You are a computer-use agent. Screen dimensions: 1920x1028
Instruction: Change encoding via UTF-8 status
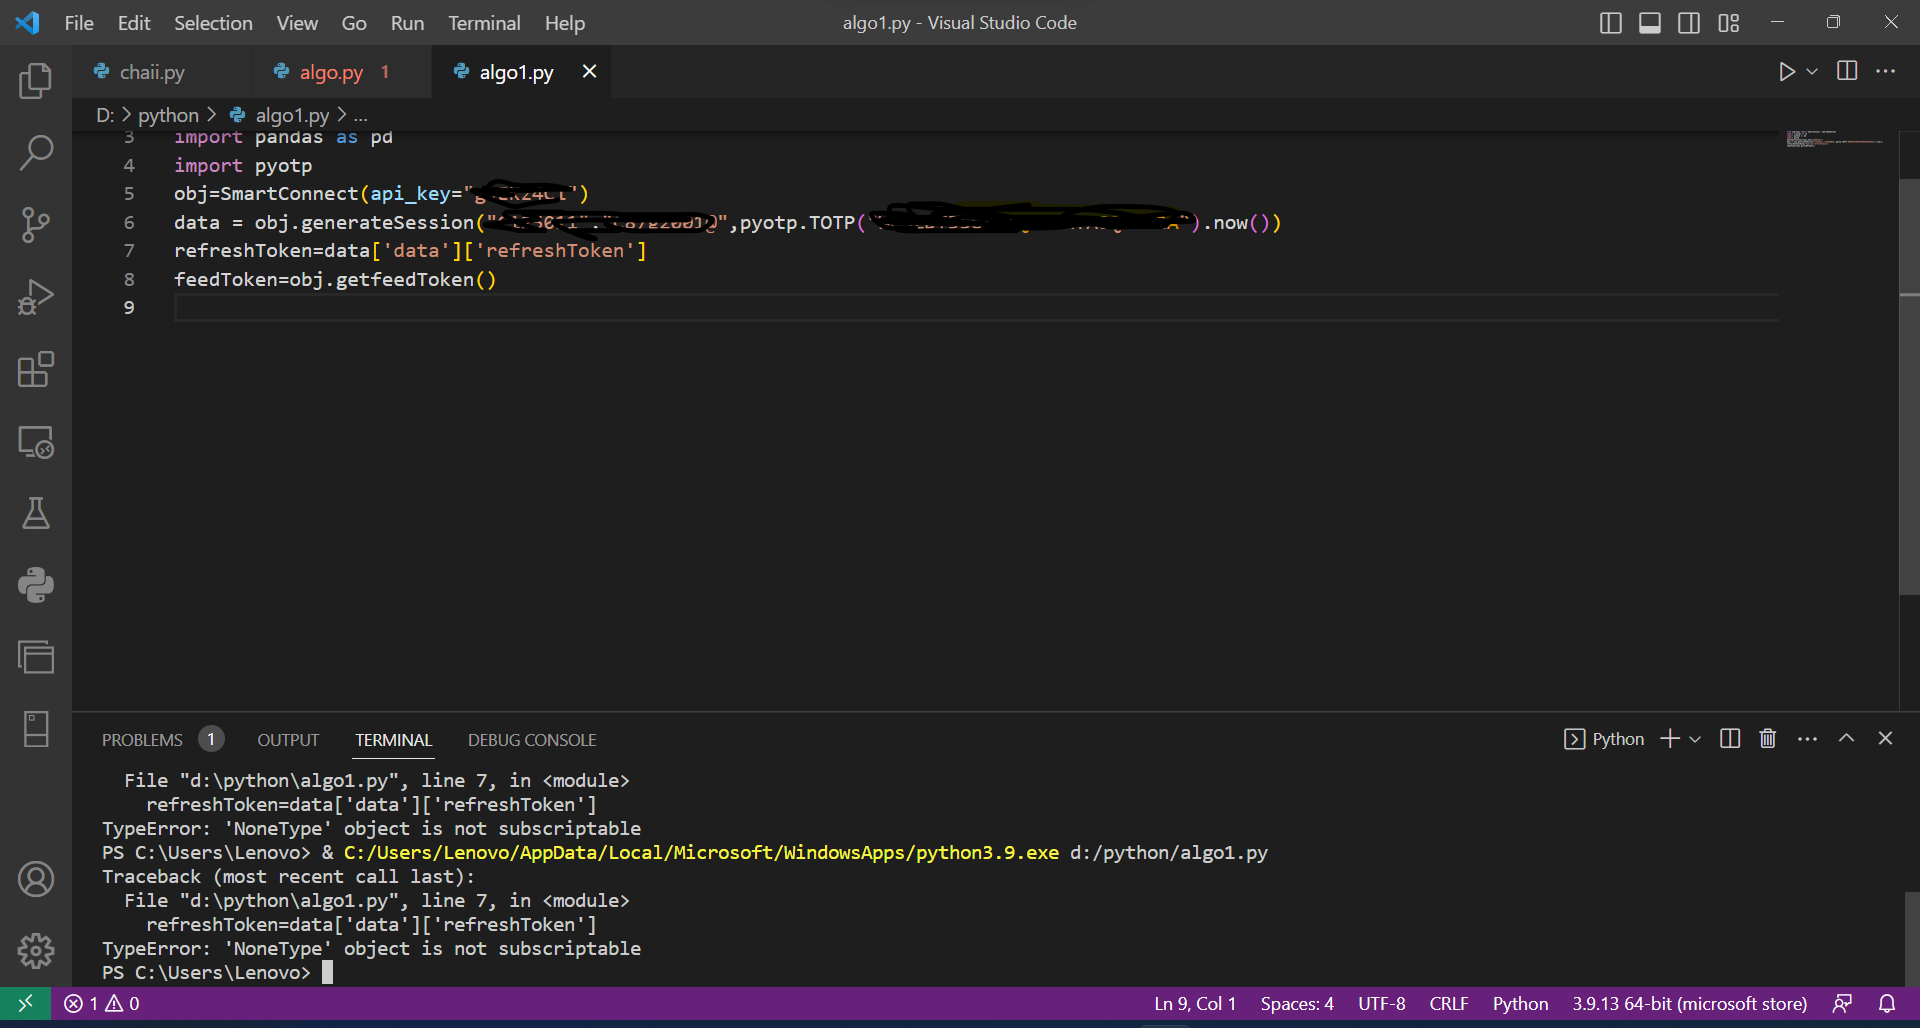click(1381, 1003)
